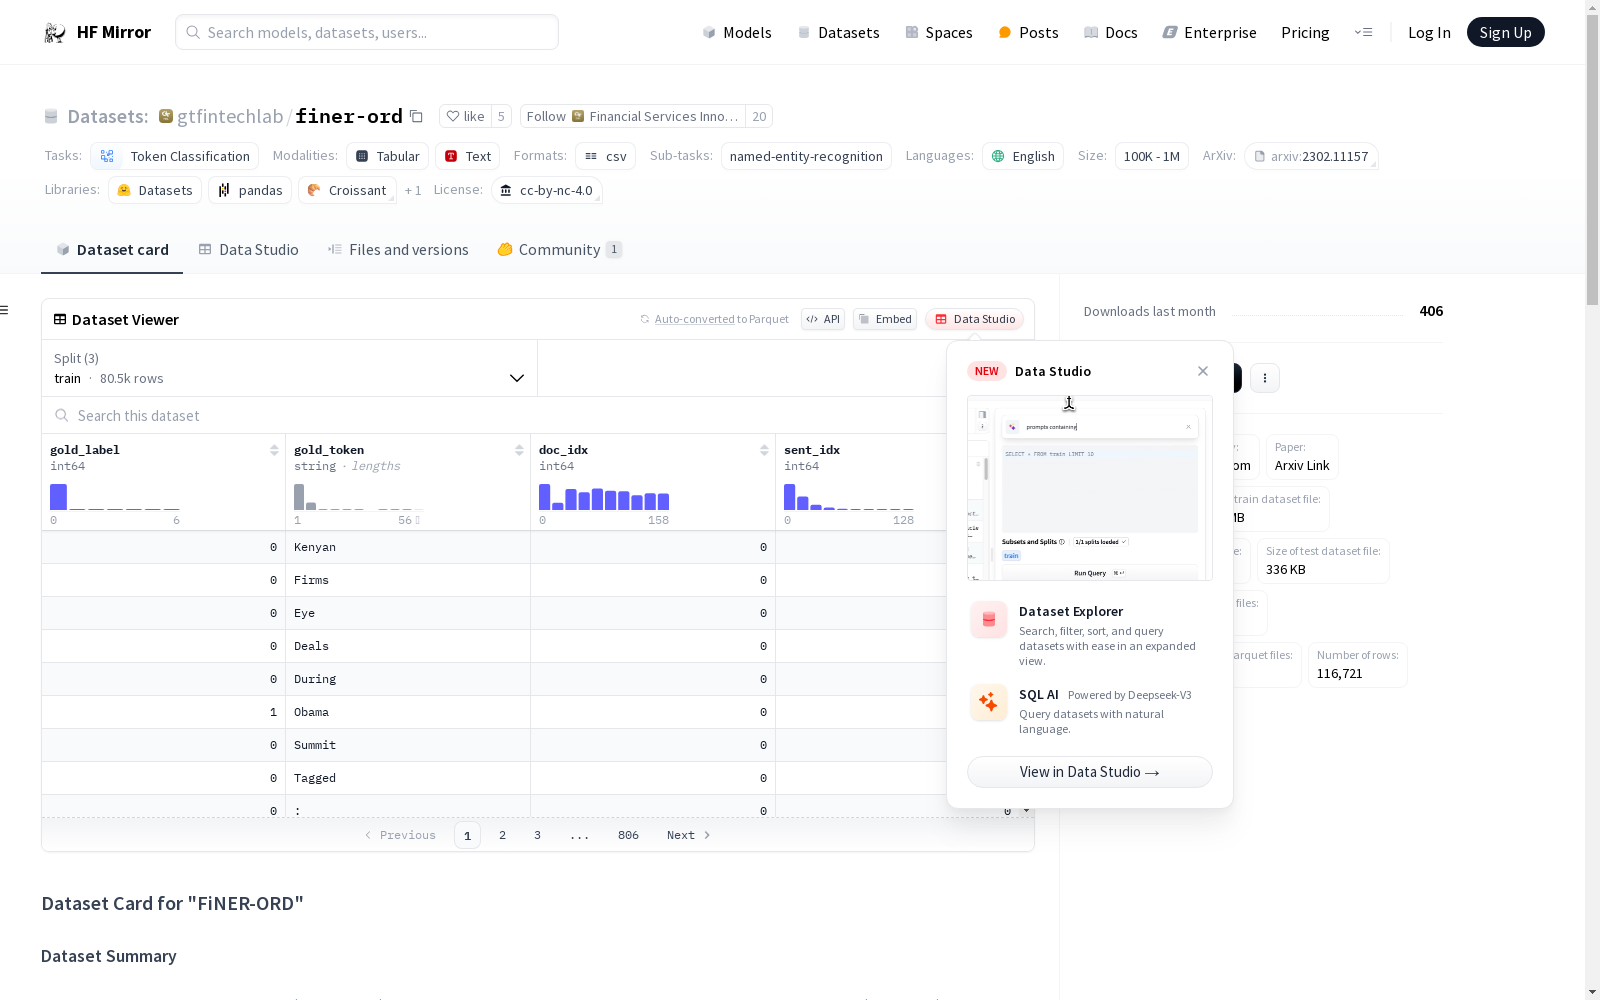Click the gold_label histogram first bar
The width and height of the screenshot is (1600, 1000).
(58, 497)
